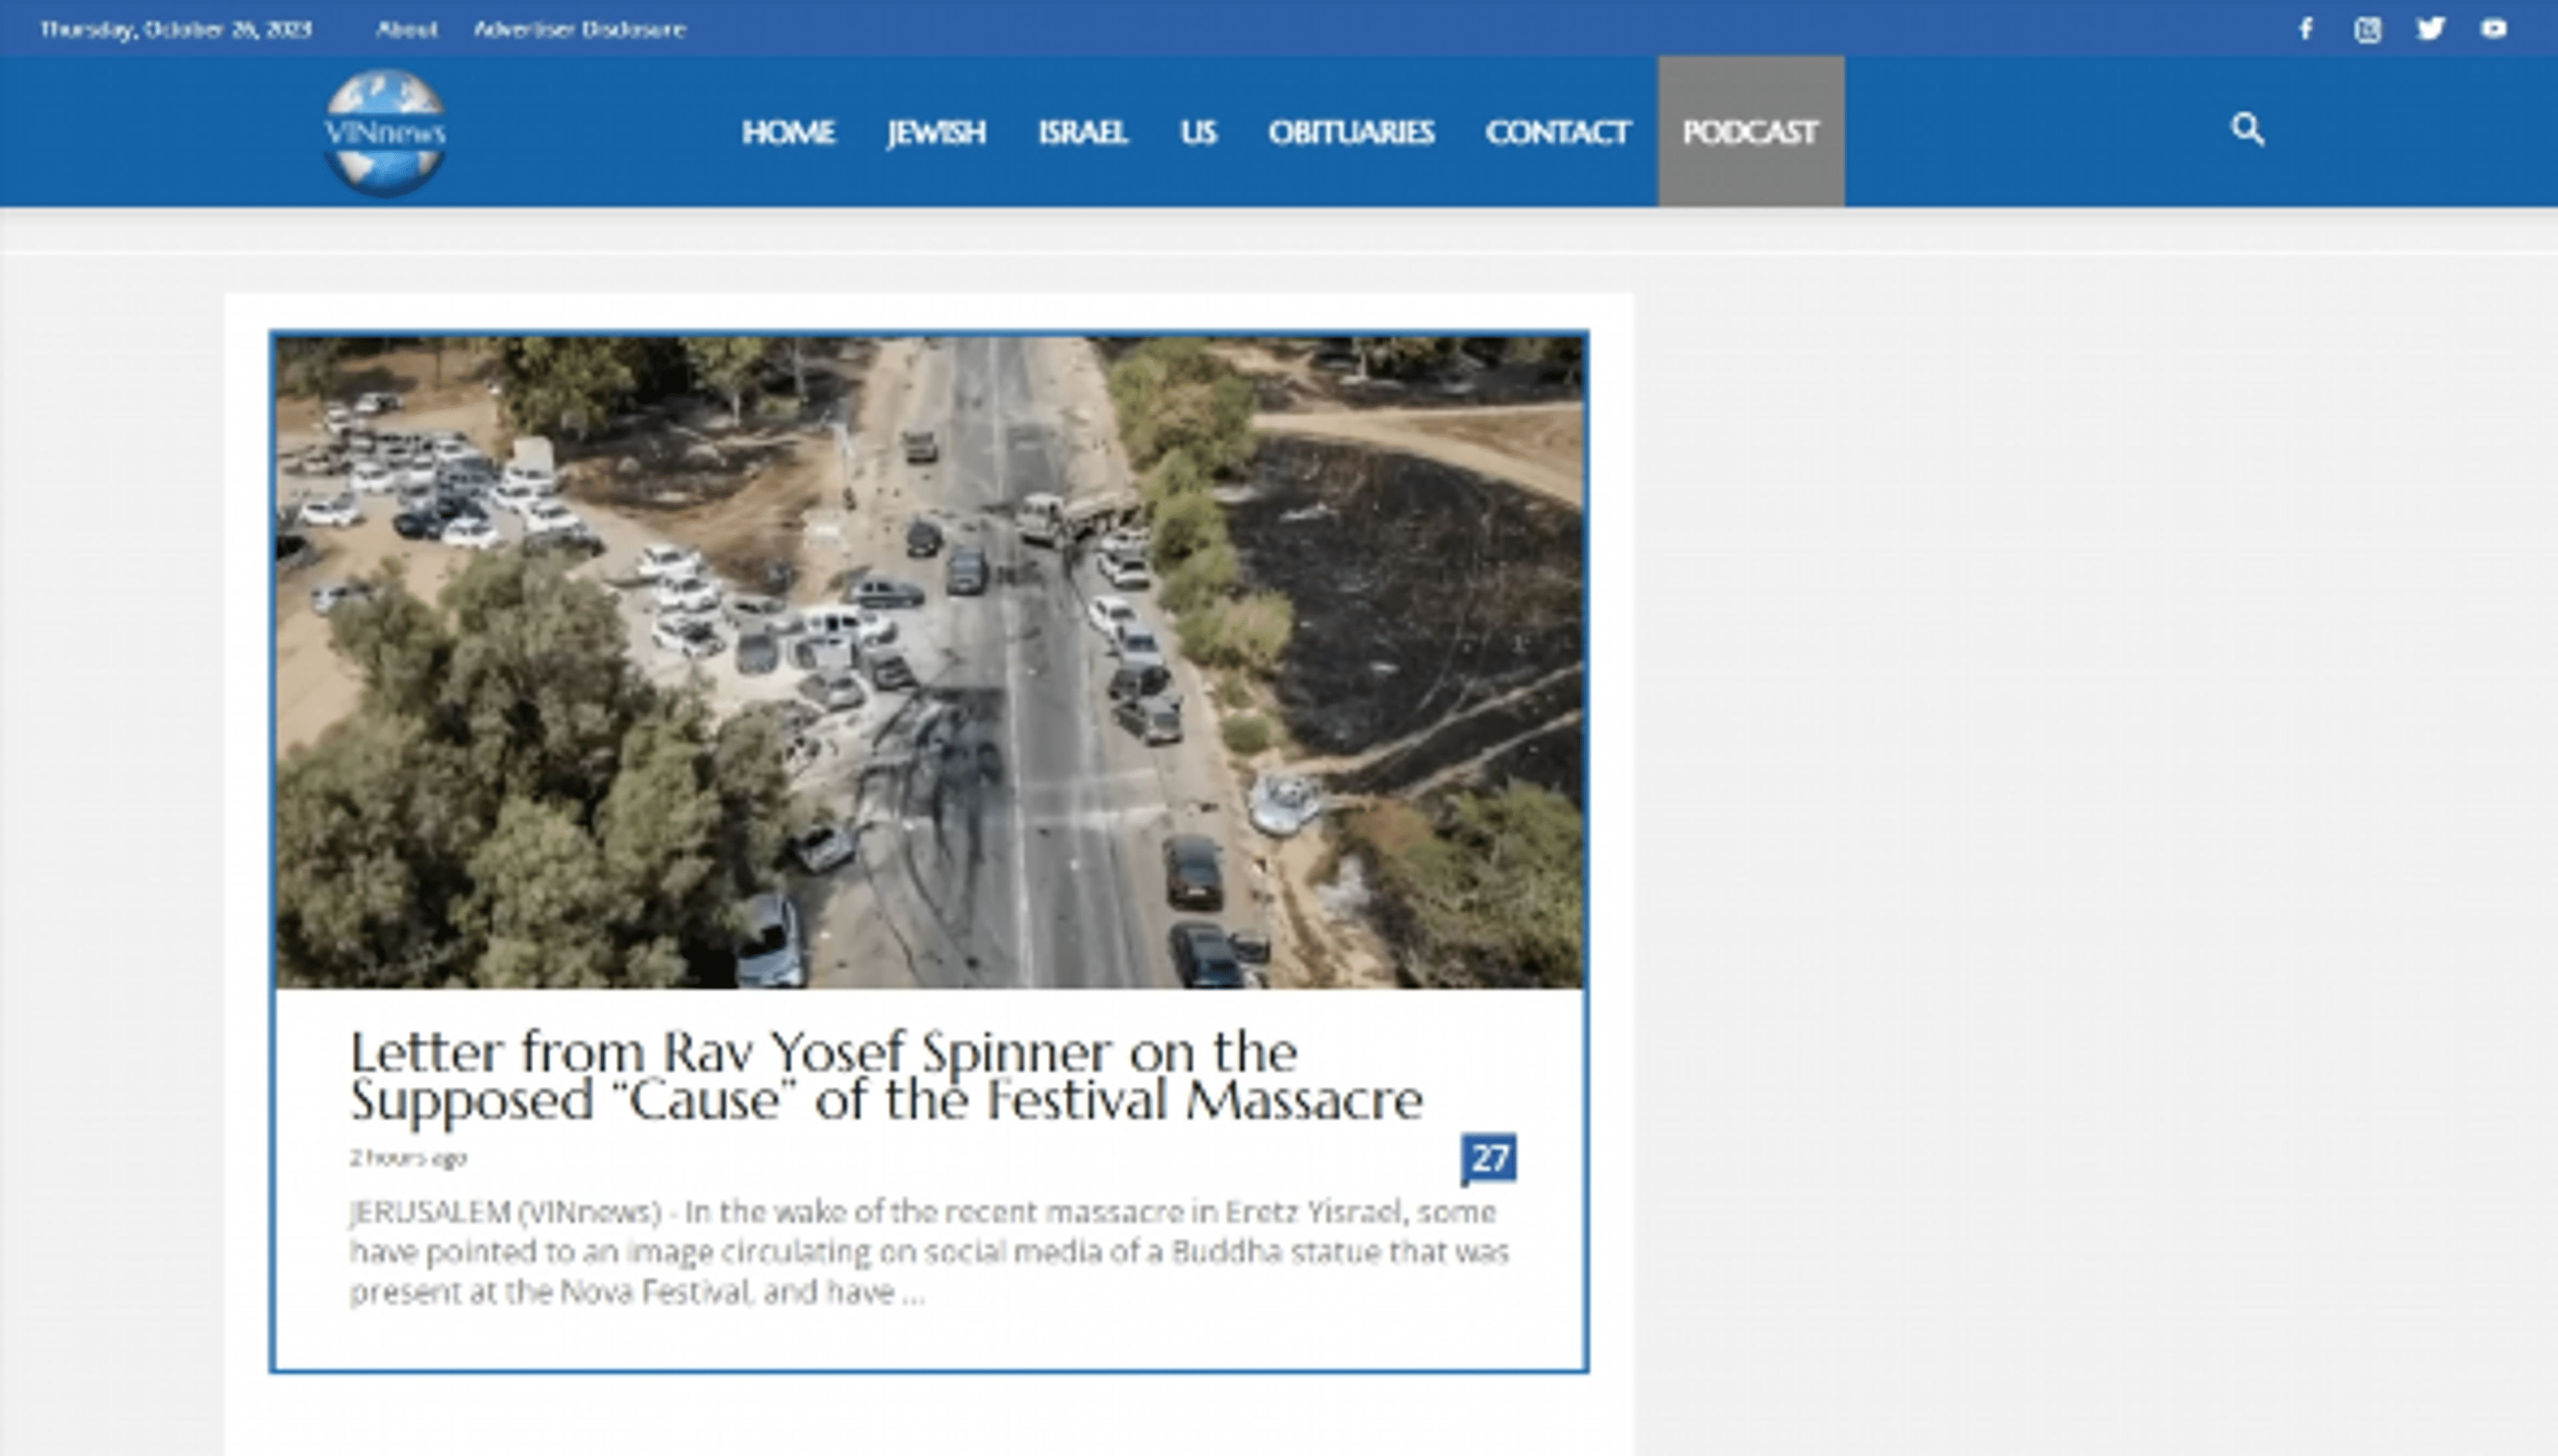Open the Instagram profile icon
This screenshot has width=2558, height=1456.
[2367, 29]
